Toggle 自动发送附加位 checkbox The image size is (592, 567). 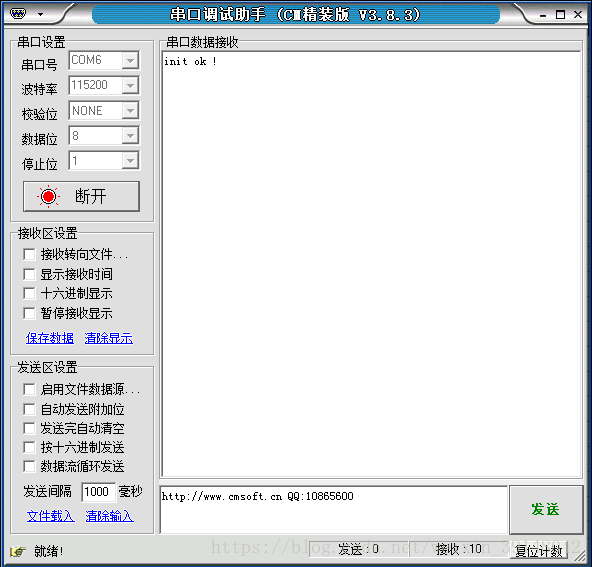pyautogui.click(x=29, y=409)
